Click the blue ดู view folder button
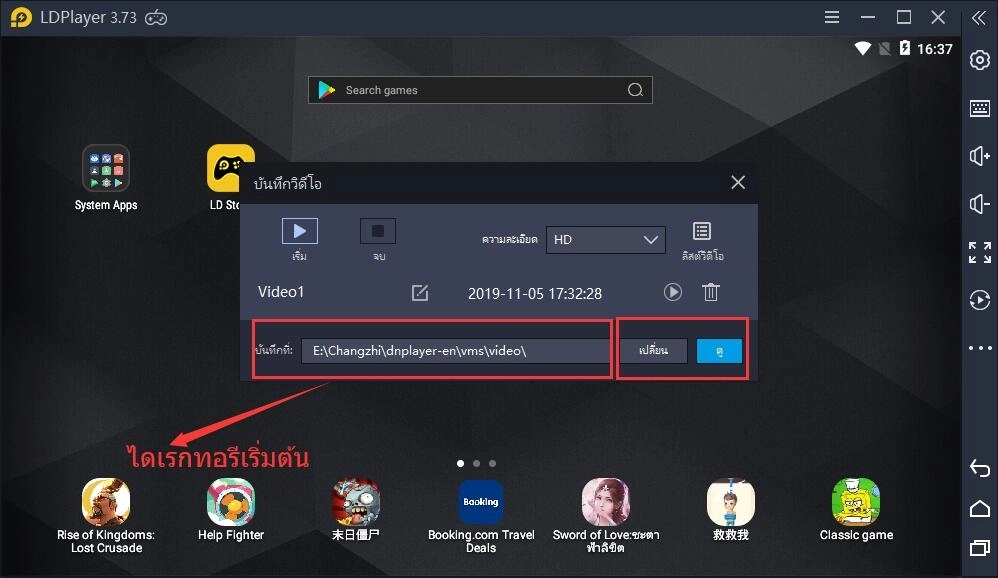Screen dimensions: 998x578 click(719, 351)
